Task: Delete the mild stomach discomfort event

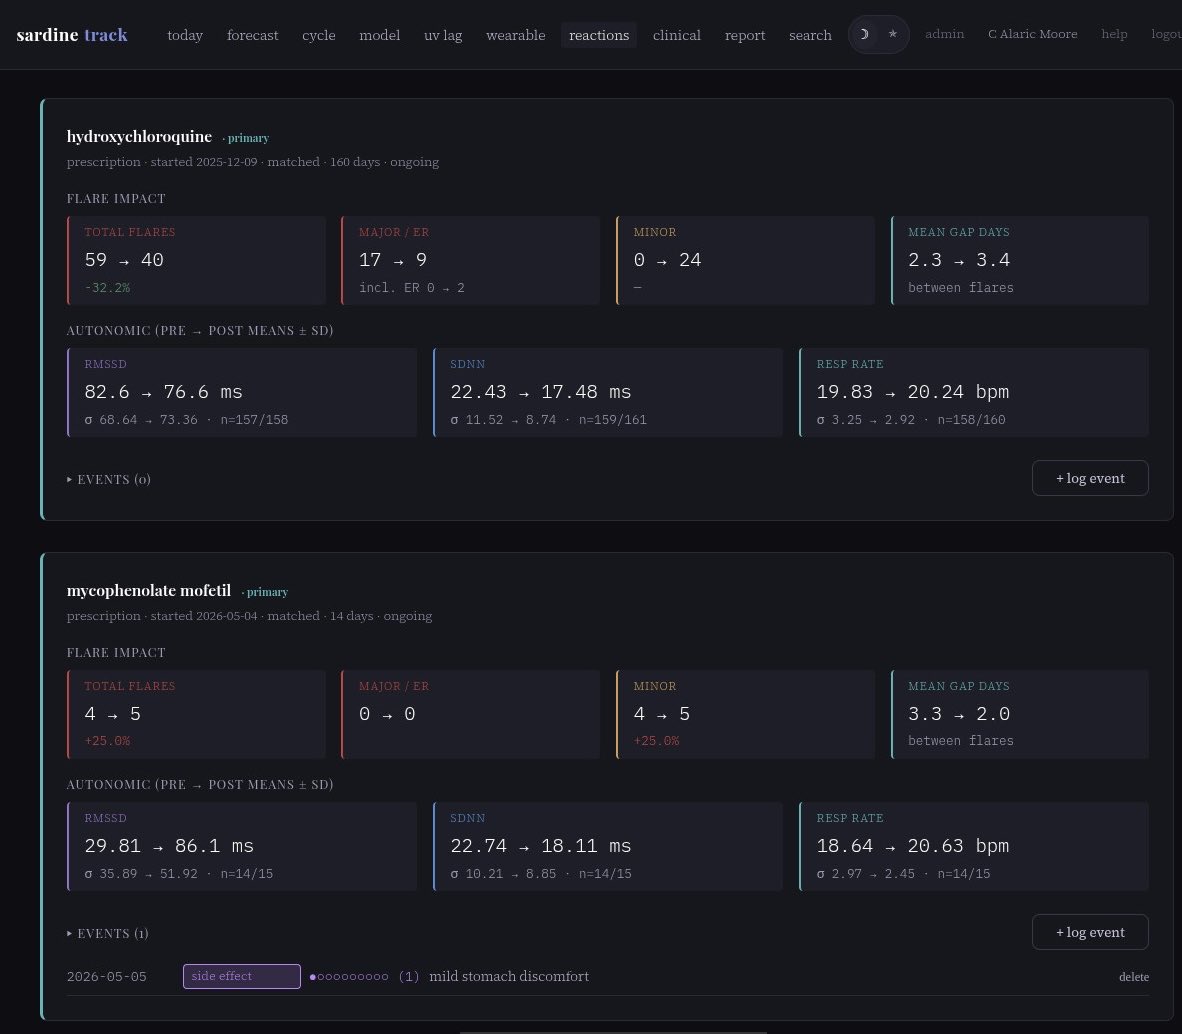Action: tap(1134, 977)
